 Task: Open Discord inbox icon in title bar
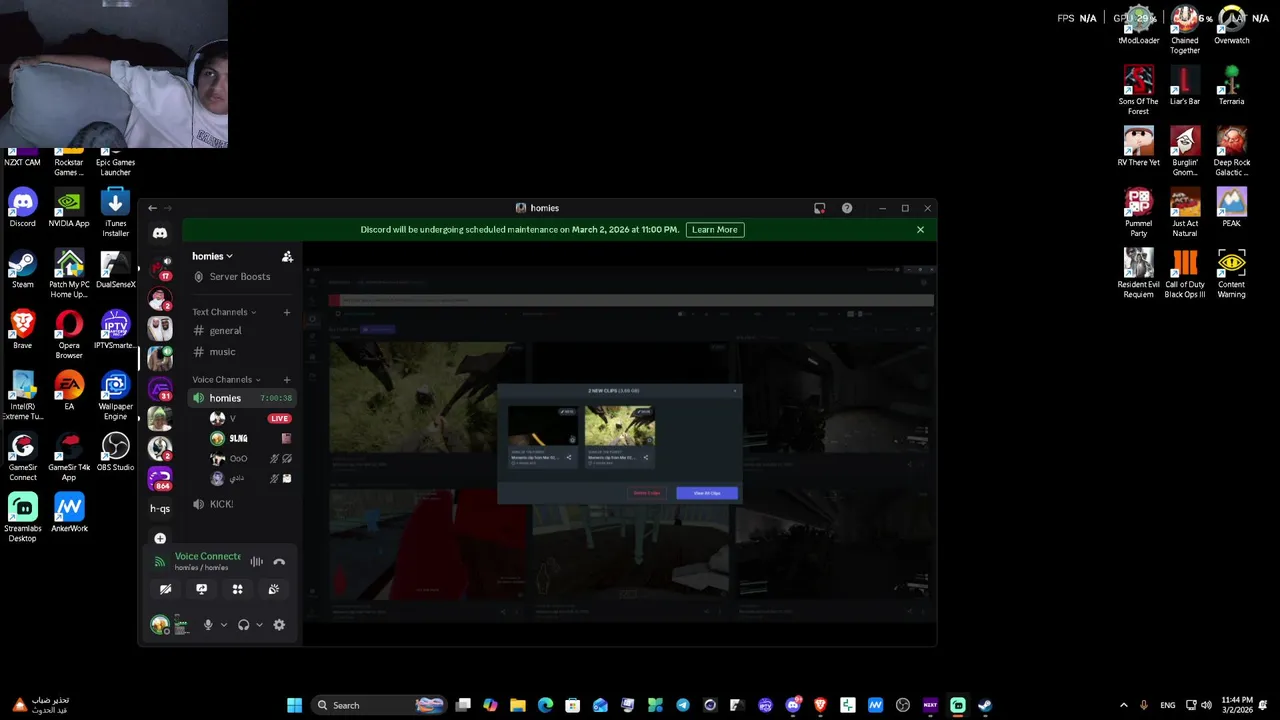coord(819,208)
